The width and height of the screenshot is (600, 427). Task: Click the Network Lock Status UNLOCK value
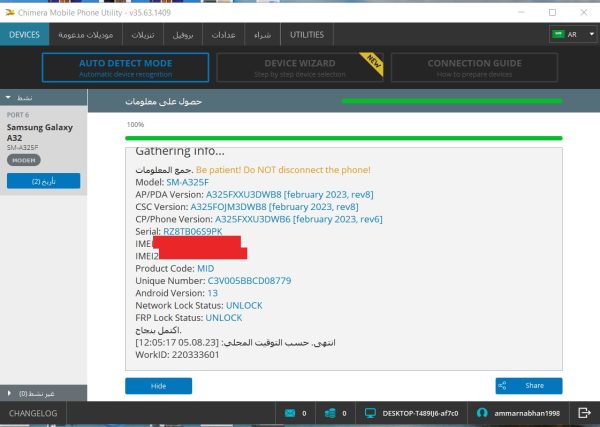[244, 305]
